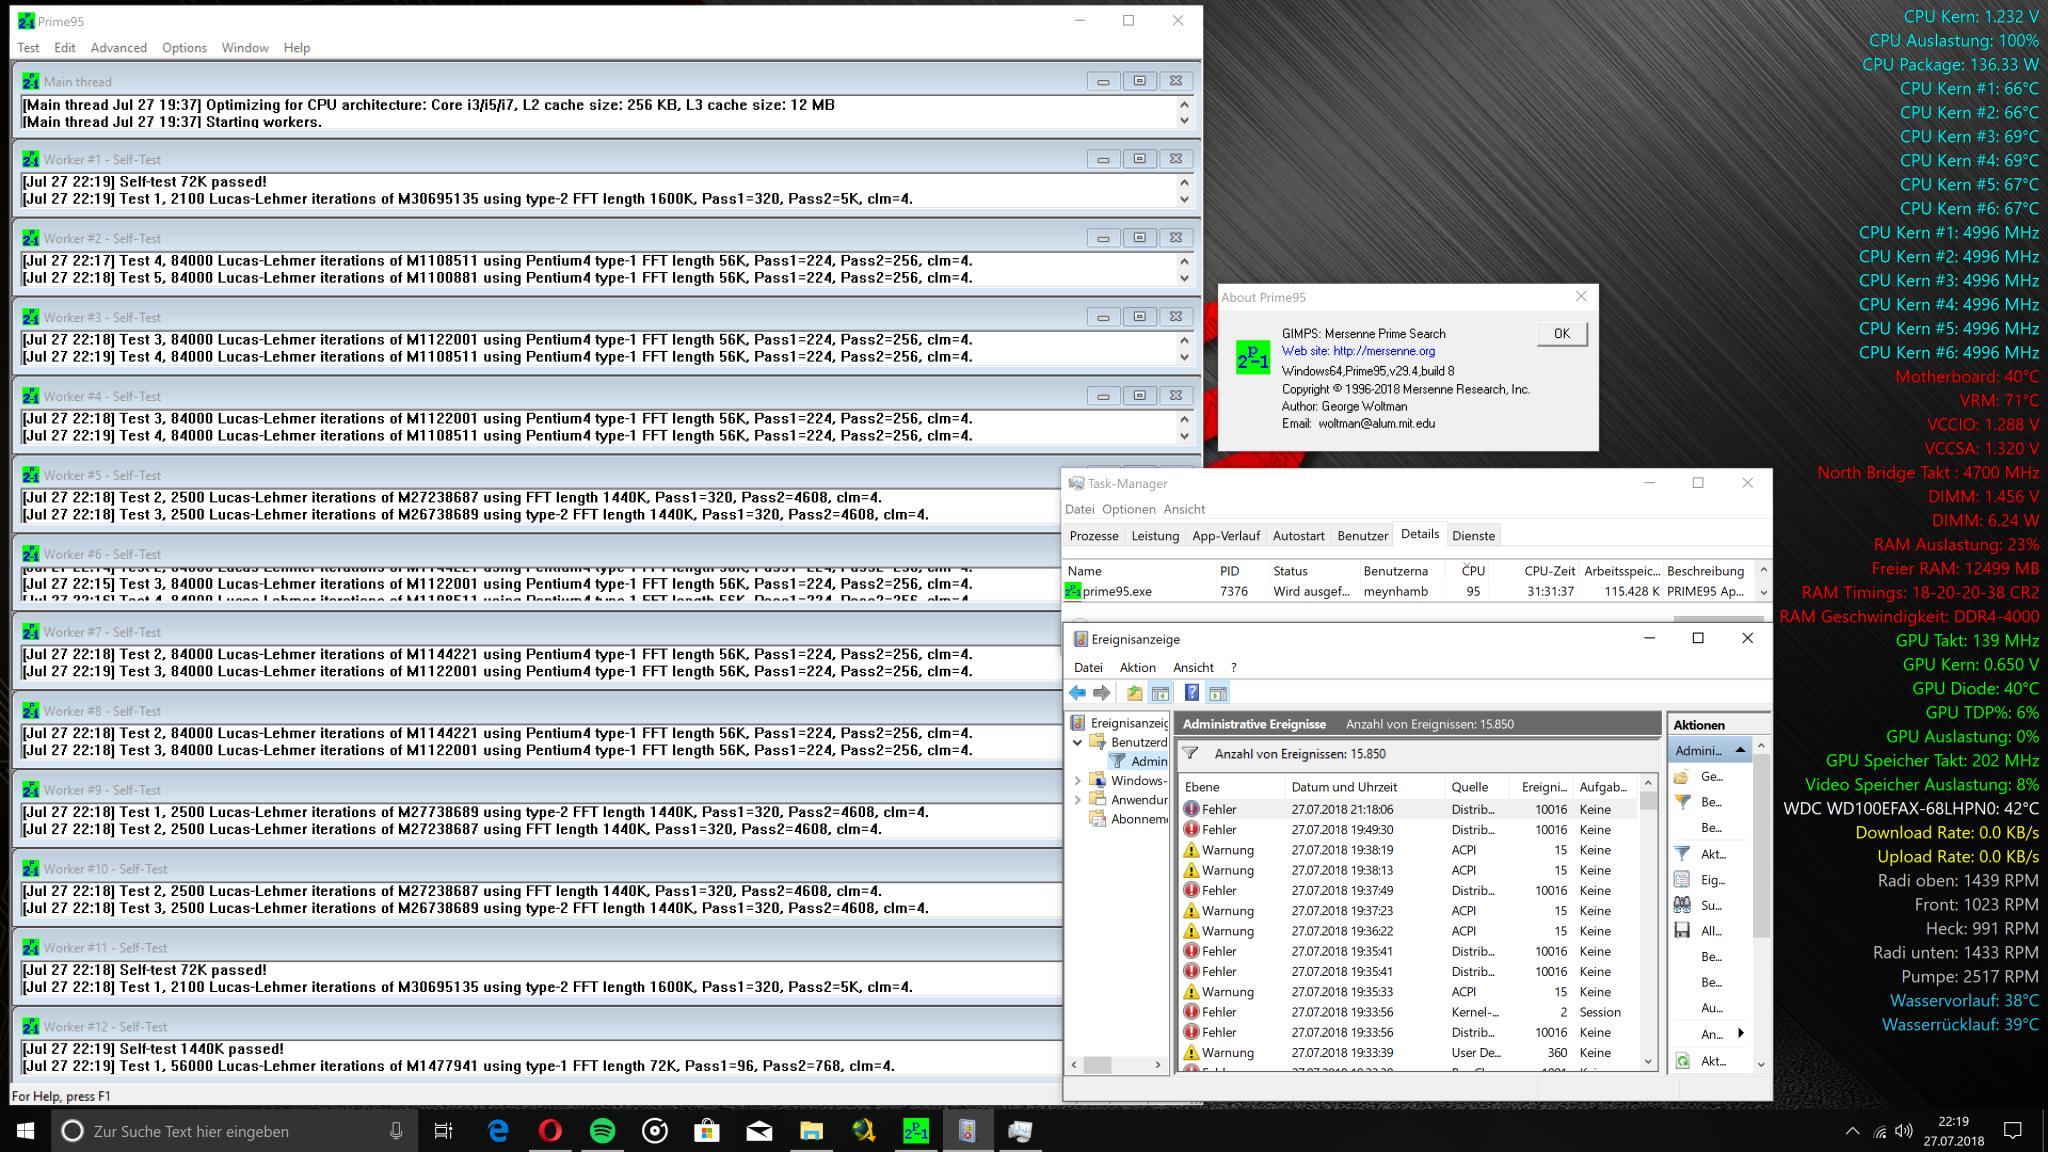Open the Test menu in Prime95
Screen dimensions: 2048x1152
[x=28, y=47]
